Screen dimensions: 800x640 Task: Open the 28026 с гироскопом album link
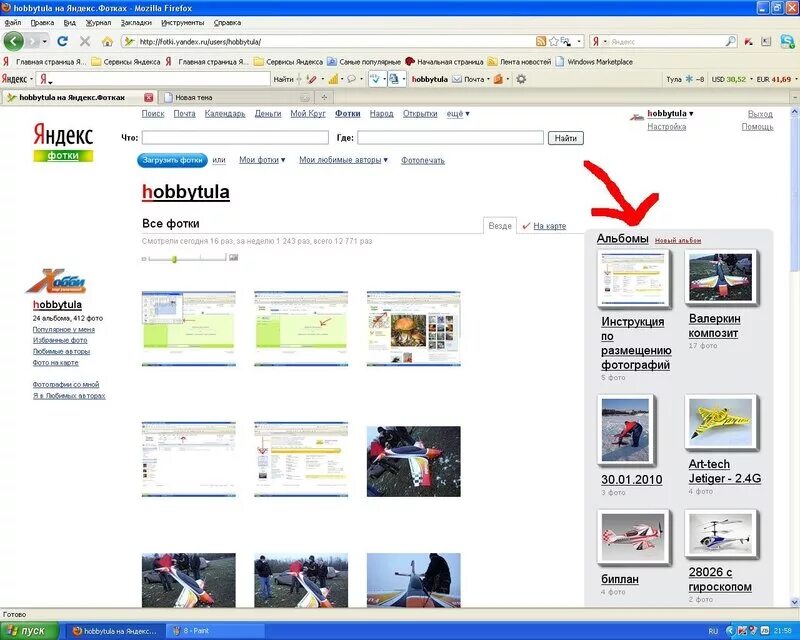pos(720,579)
